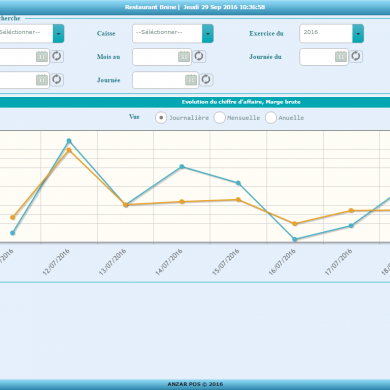Click the '13/07/2016' axis label
This screenshot has height=390, width=390.
pos(113,262)
